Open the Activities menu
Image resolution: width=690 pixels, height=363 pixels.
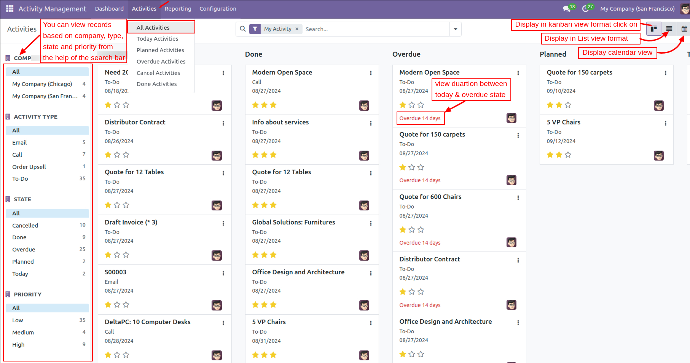pyautogui.click(x=144, y=9)
